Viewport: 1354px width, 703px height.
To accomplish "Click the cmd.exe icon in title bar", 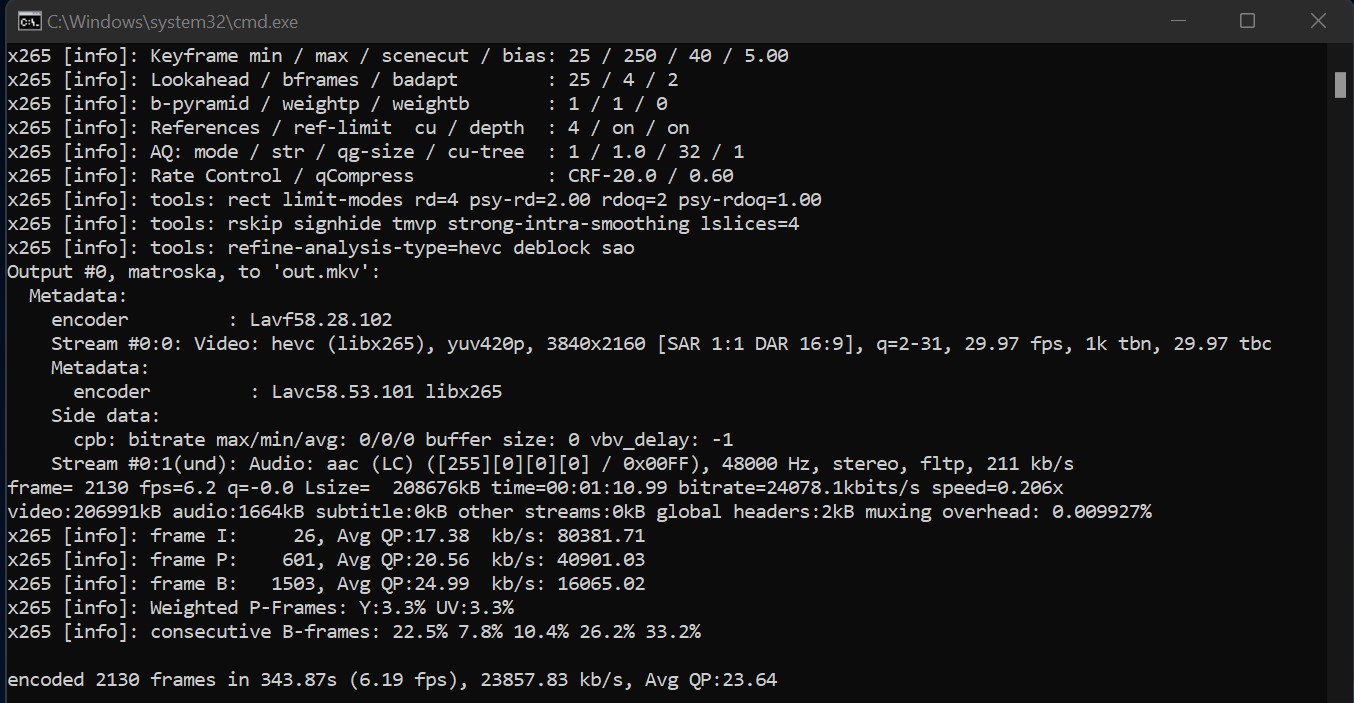I will tap(29, 21).
